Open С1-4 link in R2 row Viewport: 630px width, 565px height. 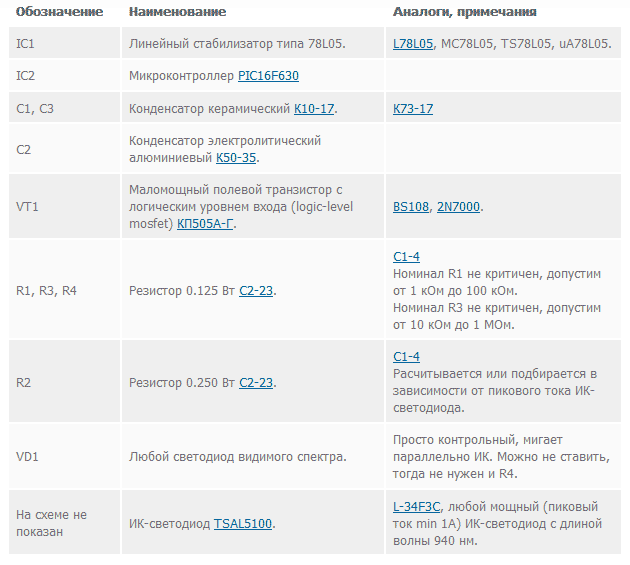click(x=407, y=357)
